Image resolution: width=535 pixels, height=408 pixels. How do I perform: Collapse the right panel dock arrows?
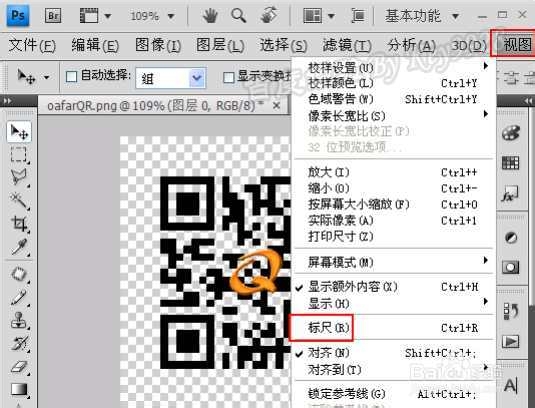[528, 101]
